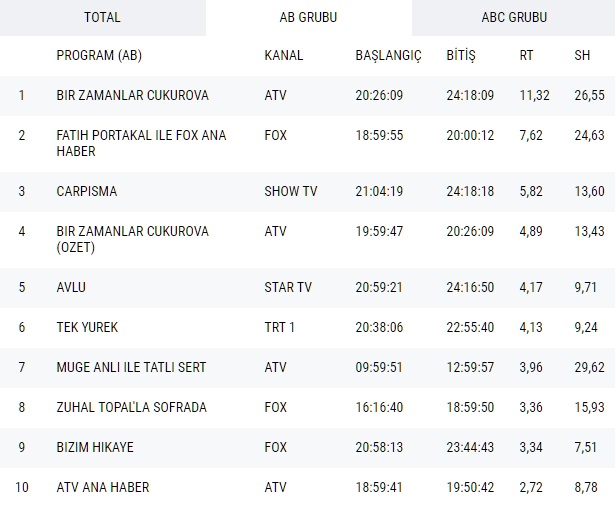
Task: Click the BİTİŞ column header
Action: [x=461, y=54]
